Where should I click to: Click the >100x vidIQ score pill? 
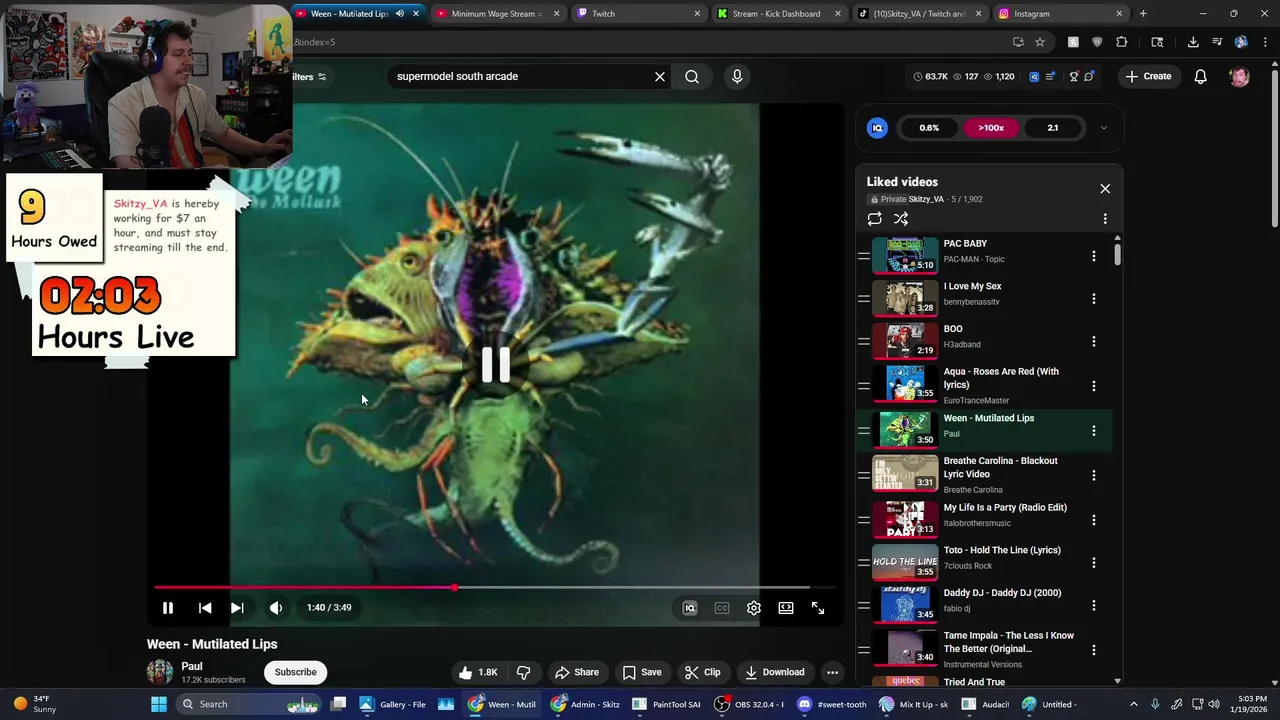(x=991, y=128)
